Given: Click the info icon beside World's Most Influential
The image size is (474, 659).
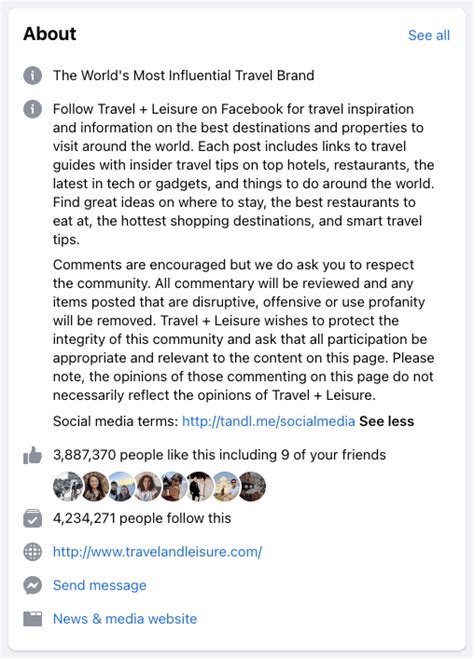Looking at the screenshot, I should tap(32, 76).
